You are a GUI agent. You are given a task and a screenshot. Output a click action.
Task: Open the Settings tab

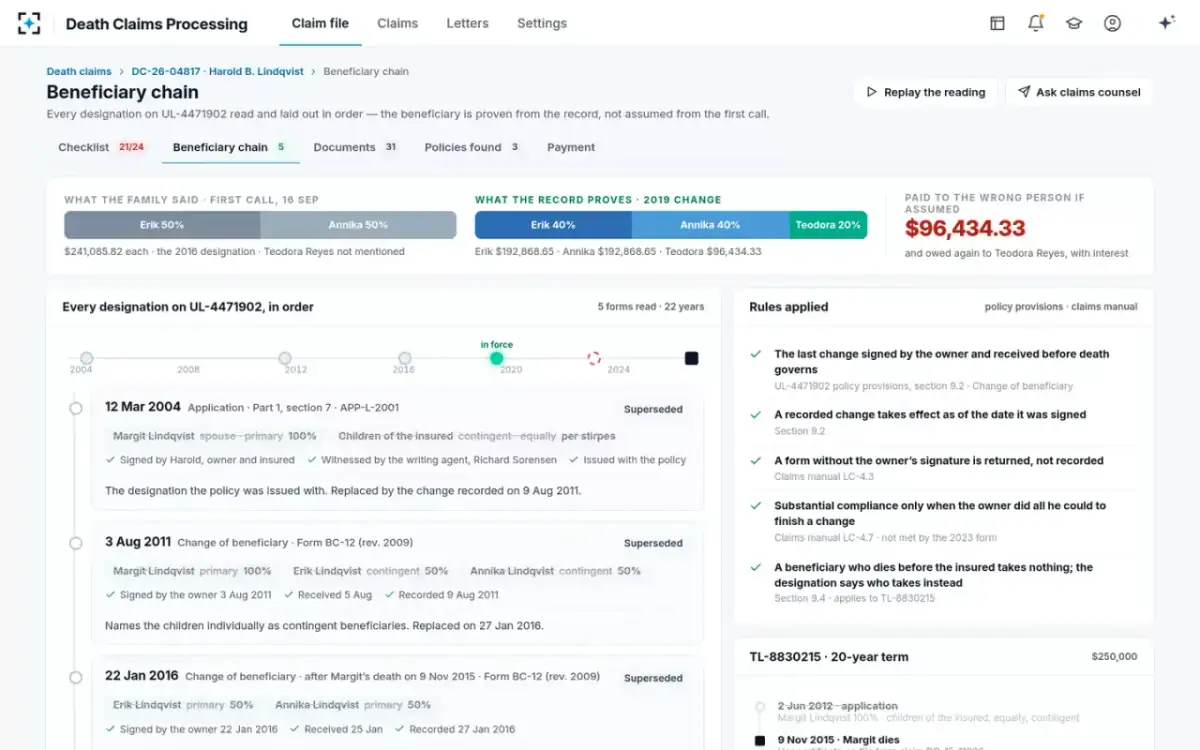pos(542,23)
